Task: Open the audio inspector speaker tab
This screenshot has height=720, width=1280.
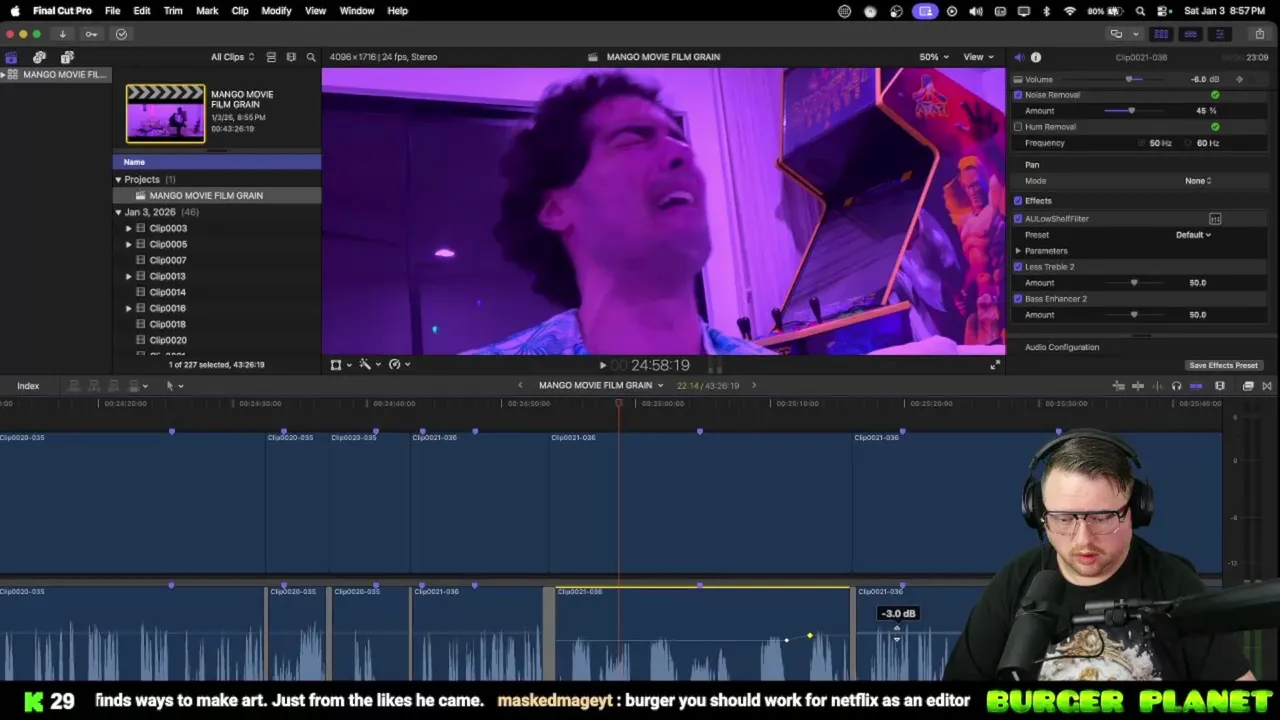Action: 1018,57
